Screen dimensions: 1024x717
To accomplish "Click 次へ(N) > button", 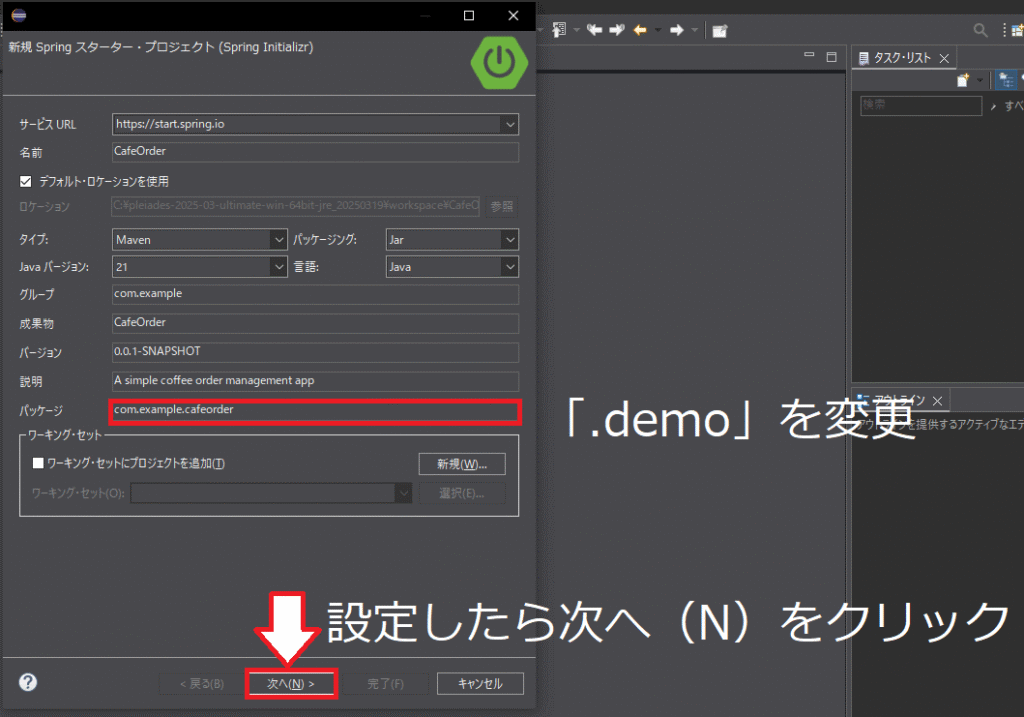I will point(291,684).
